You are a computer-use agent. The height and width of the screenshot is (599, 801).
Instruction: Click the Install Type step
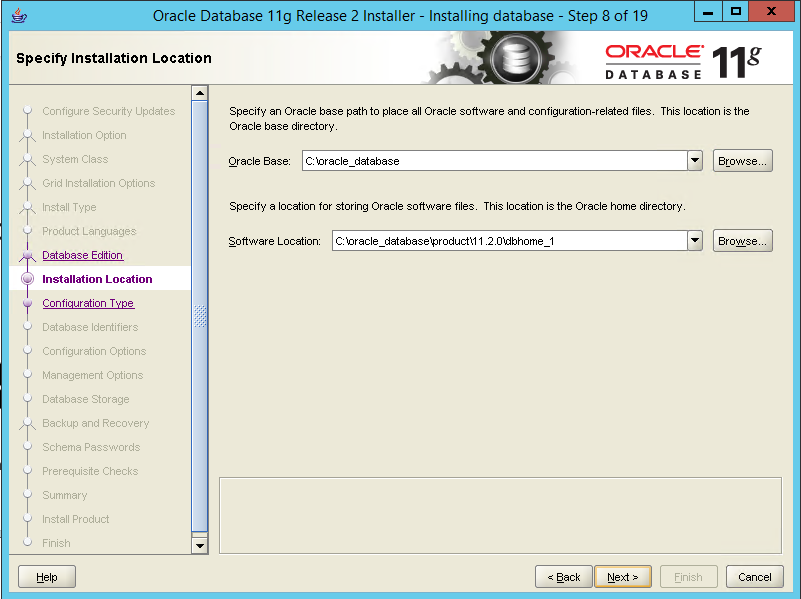coord(69,207)
